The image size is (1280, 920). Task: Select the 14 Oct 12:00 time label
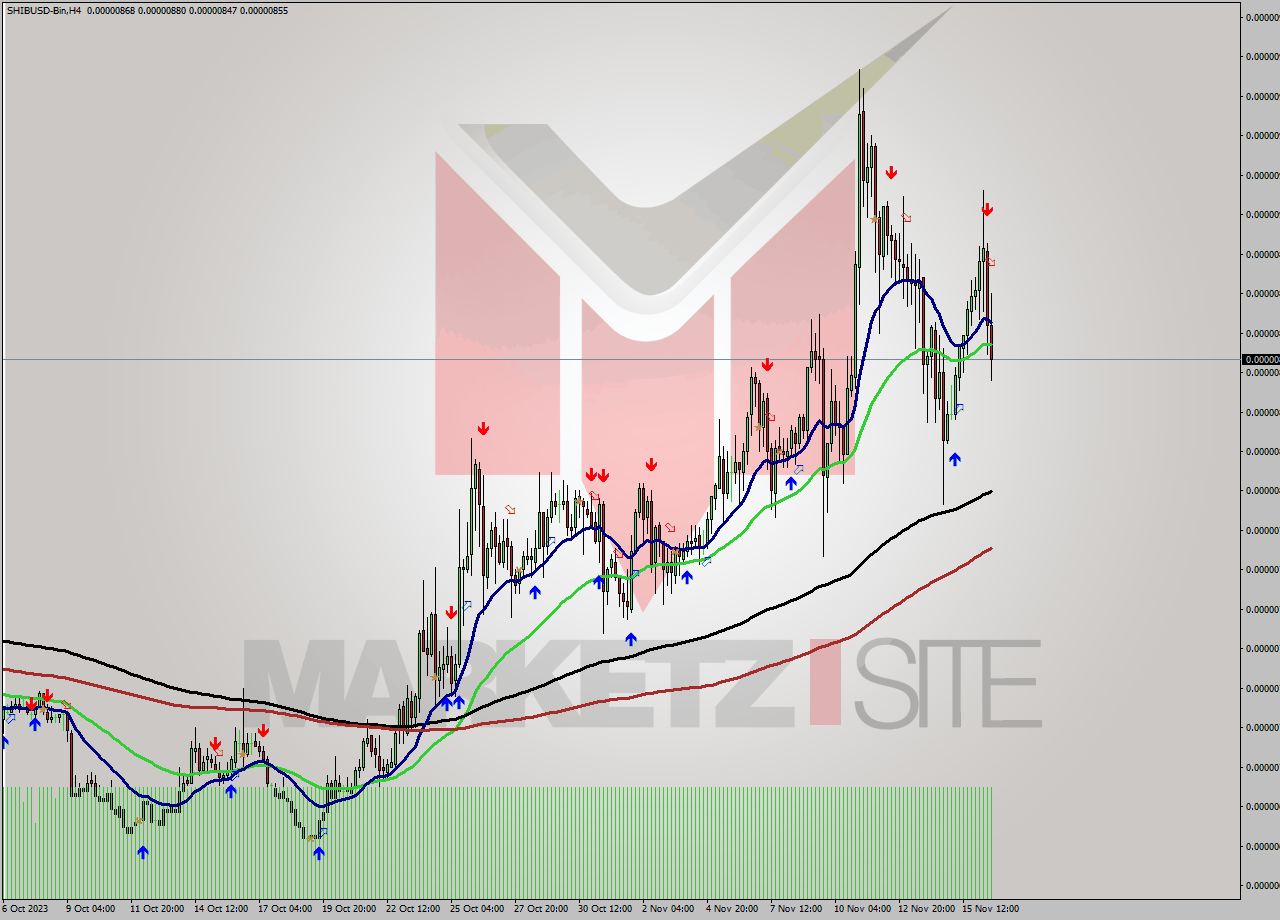tap(219, 909)
